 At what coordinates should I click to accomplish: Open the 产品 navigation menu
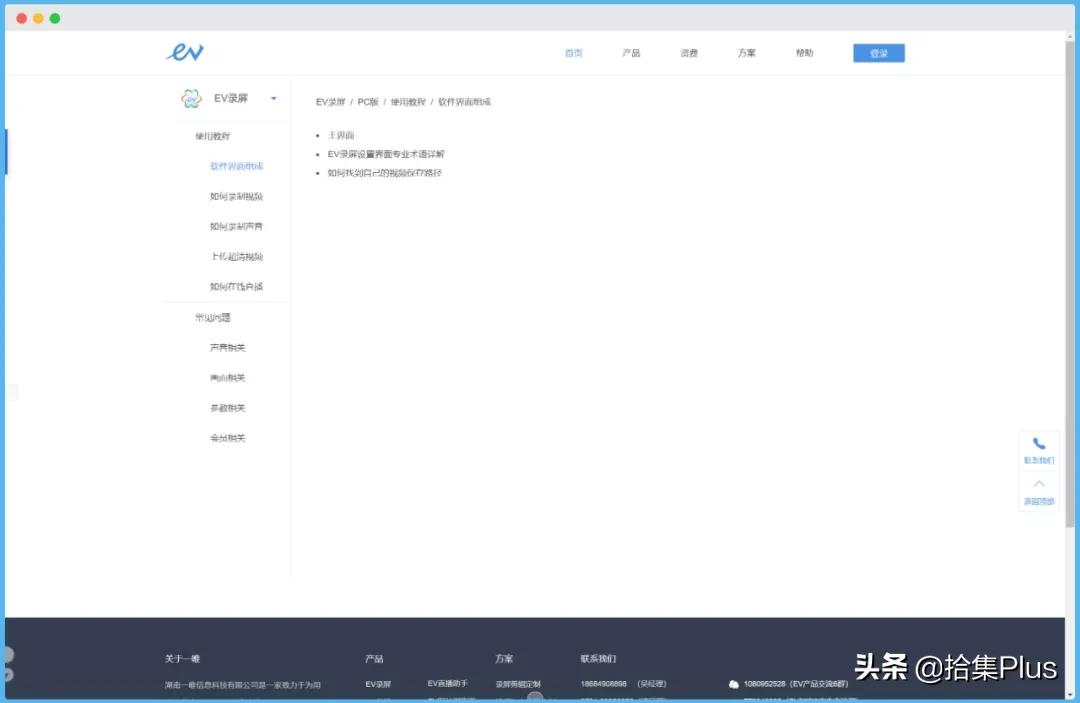tap(631, 53)
